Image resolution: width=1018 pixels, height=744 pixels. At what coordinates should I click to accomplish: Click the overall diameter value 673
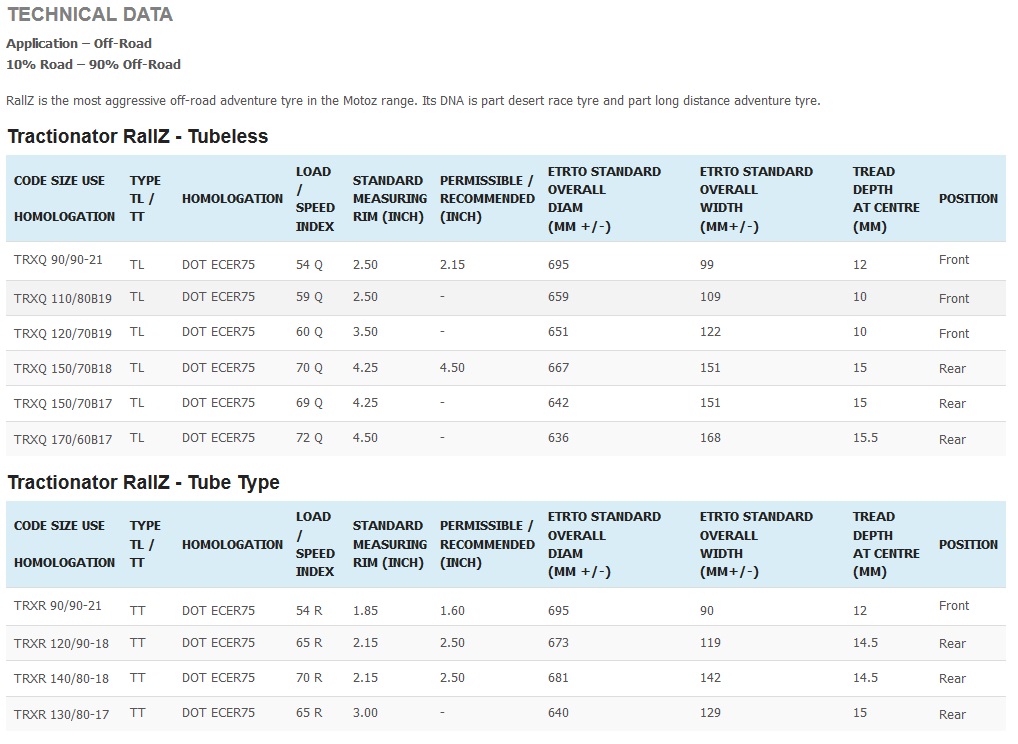[558, 643]
